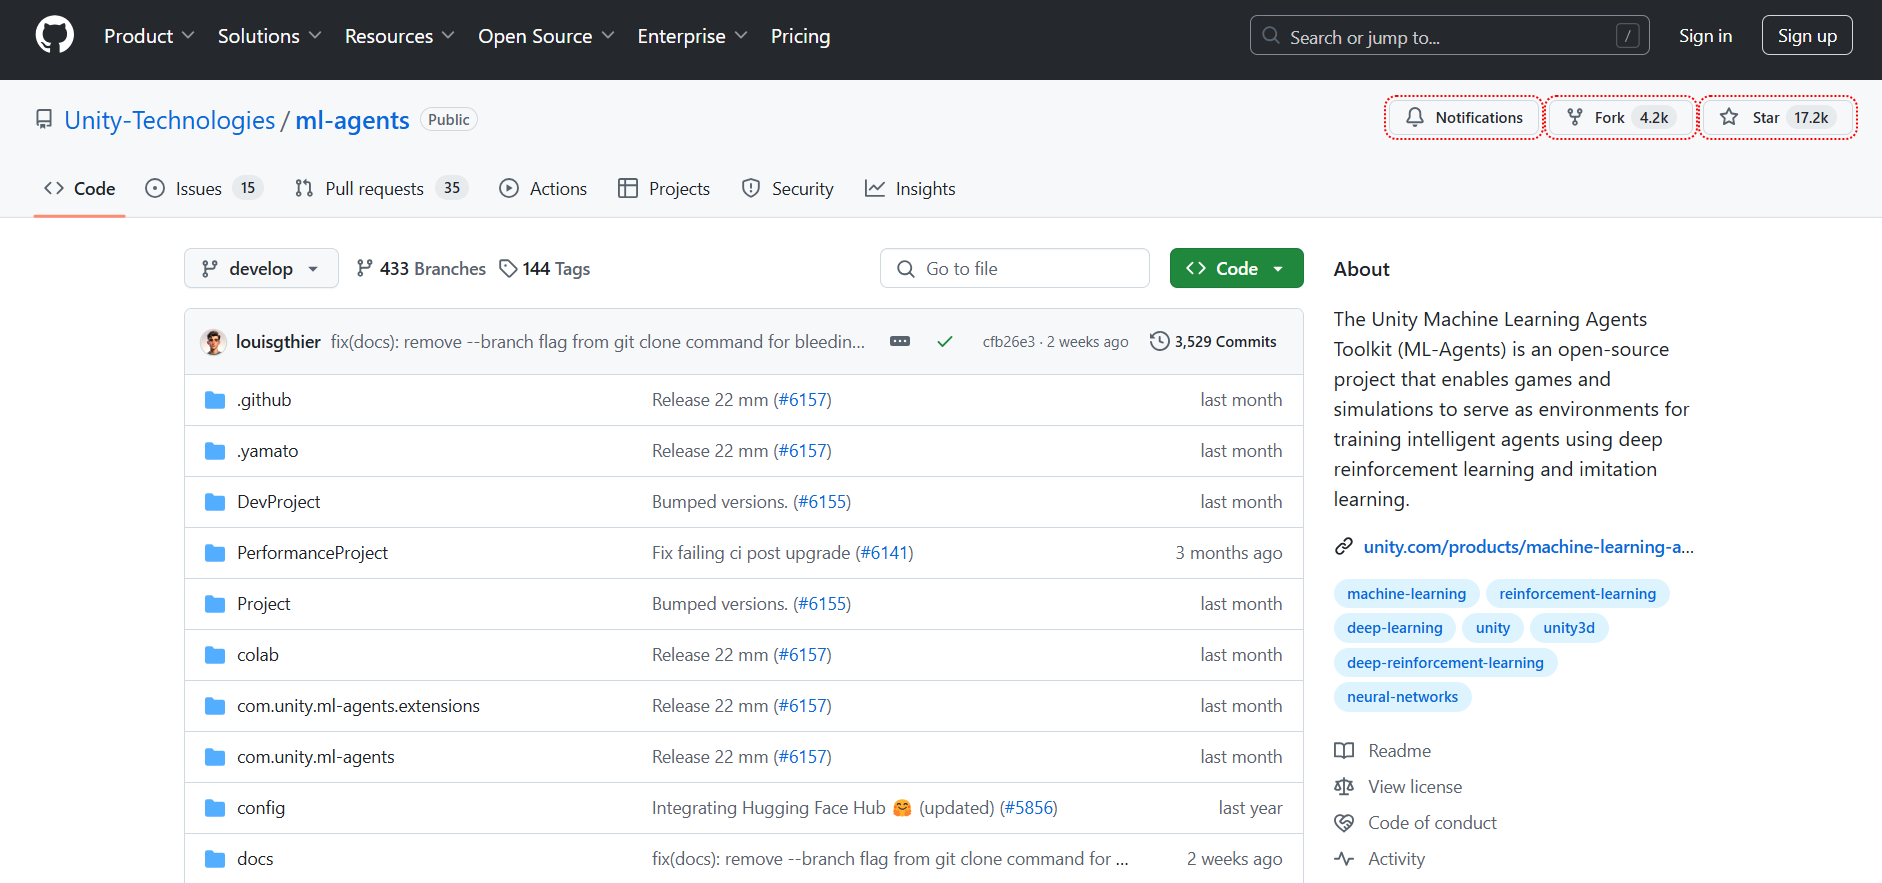Screen dimensions: 1882x883
Task: Click the license scales icon
Action: pos(1344,787)
